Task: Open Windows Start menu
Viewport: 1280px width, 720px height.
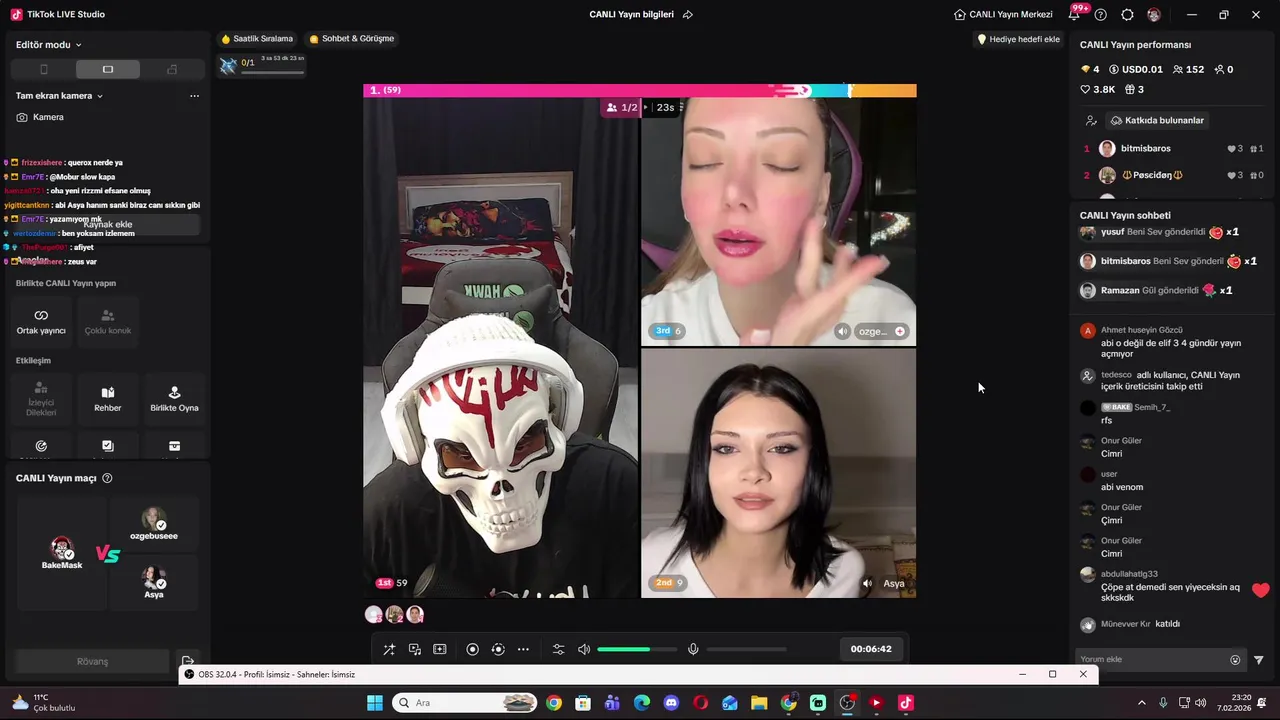Action: 375,703
